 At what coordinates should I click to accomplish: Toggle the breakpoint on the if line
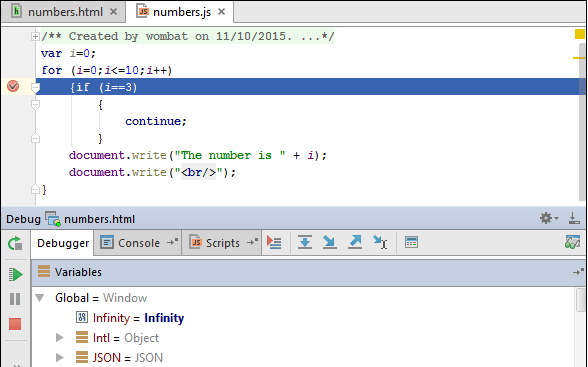[x=13, y=86]
